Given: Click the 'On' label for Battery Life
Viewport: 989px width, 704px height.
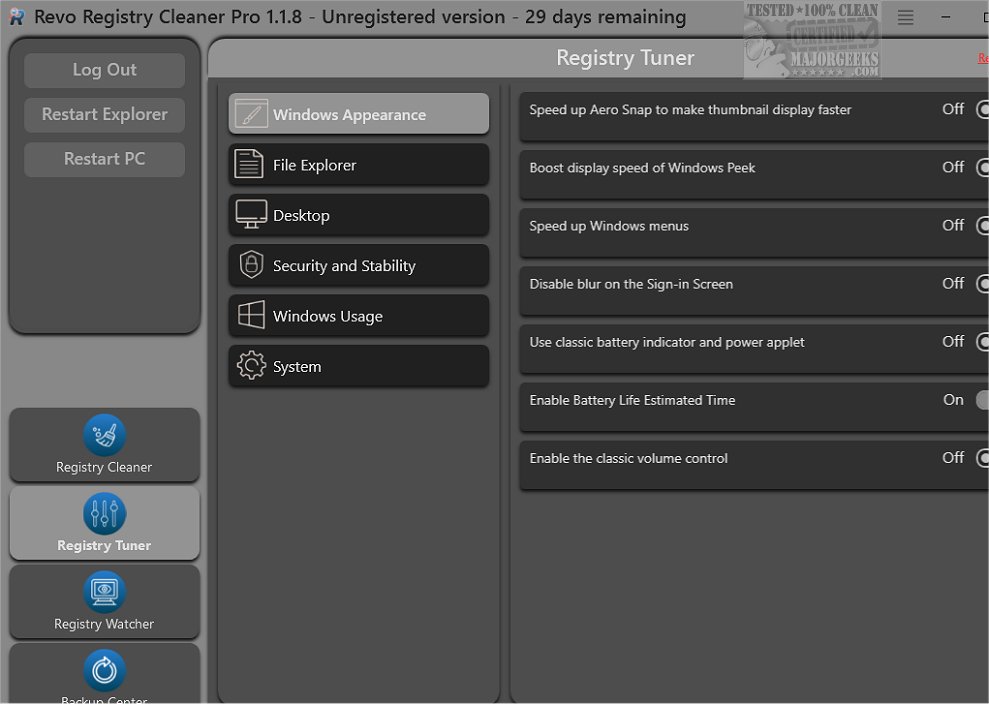Looking at the screenshot, I should pyautogui.click(x=953, y=399).
